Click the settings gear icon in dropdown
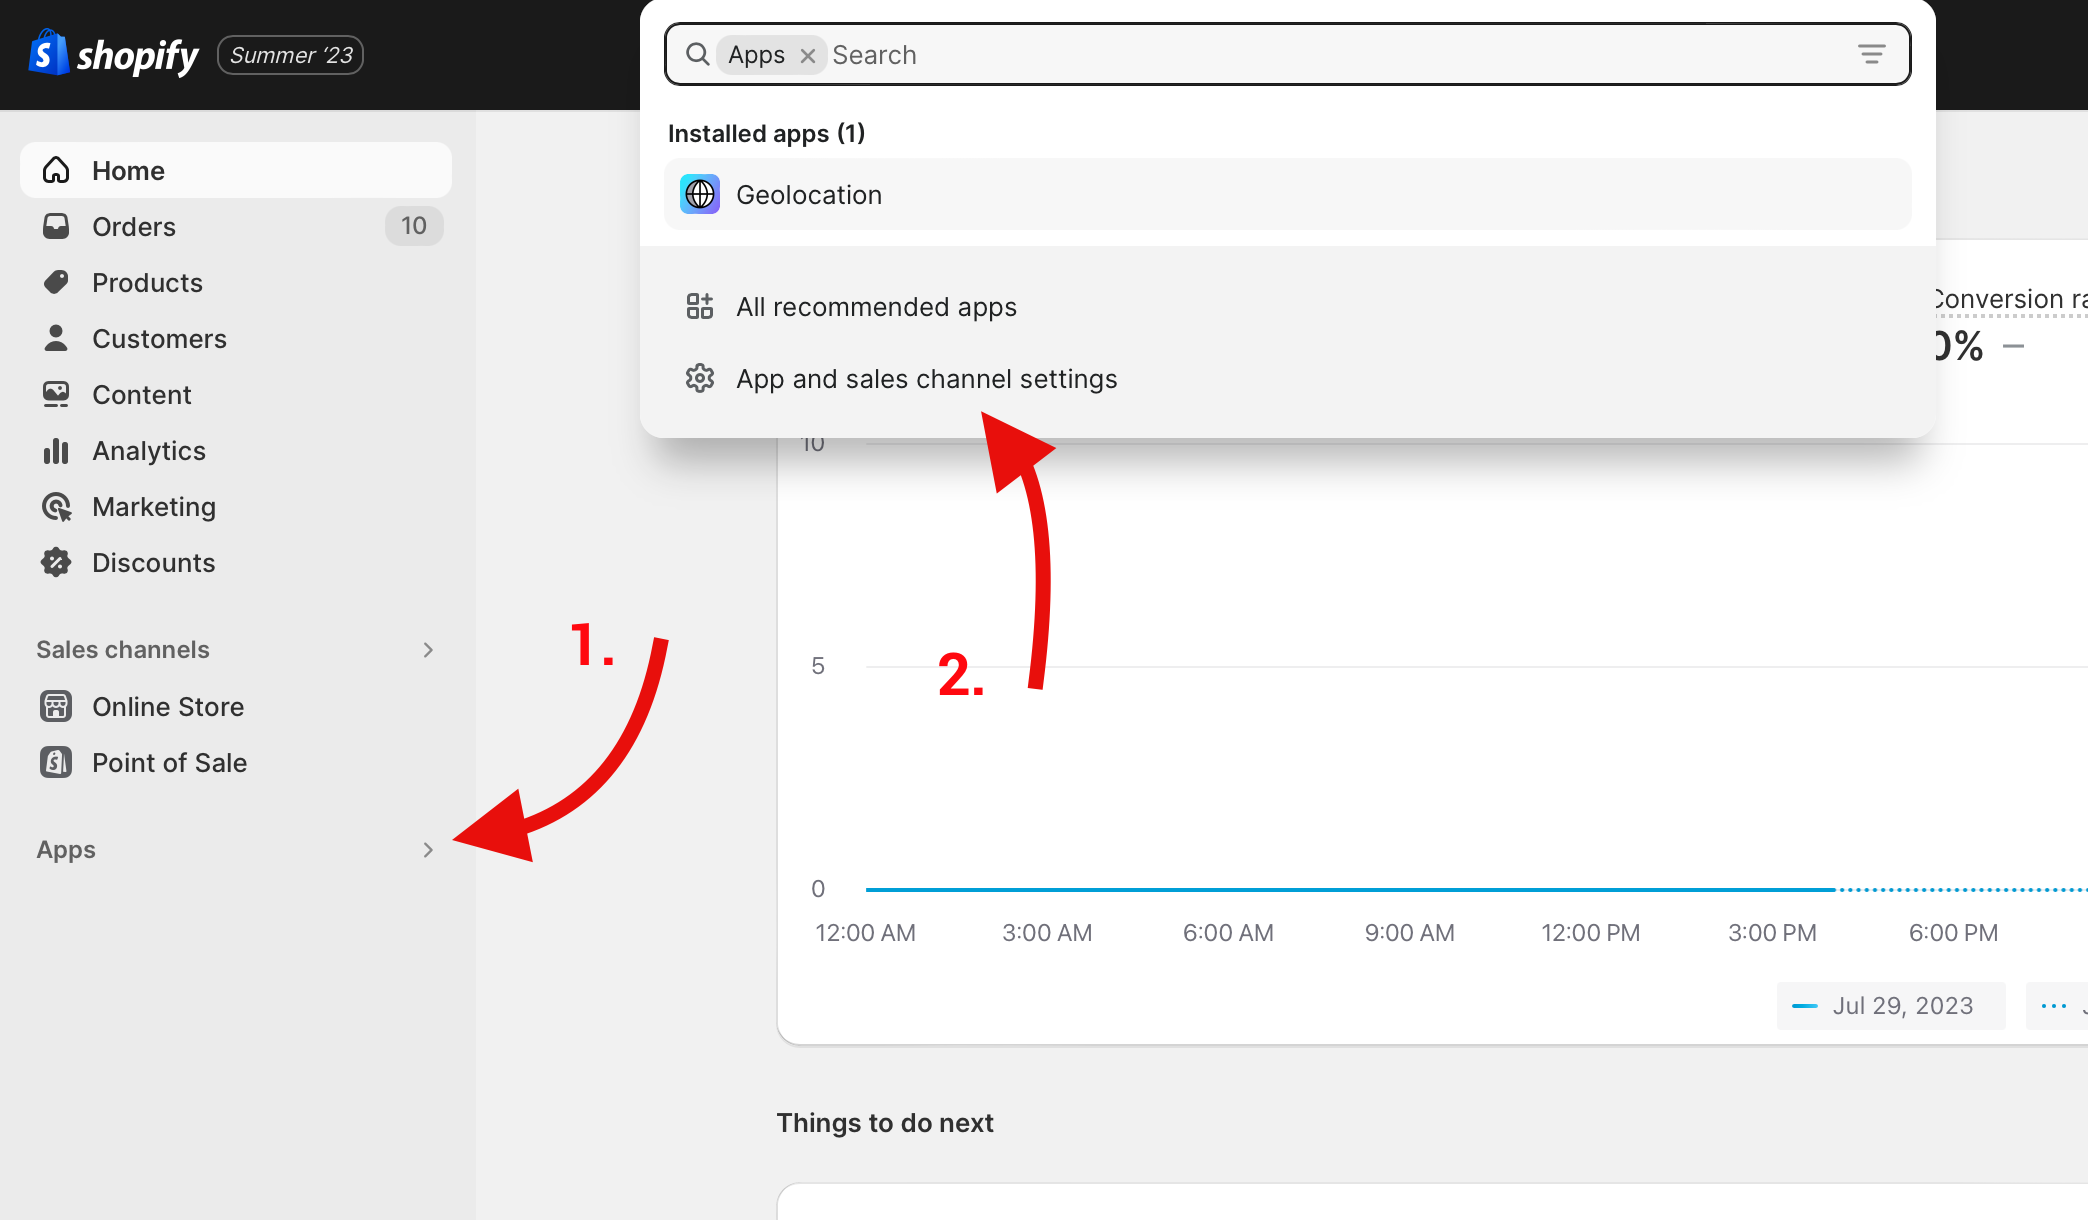 click(700, 378)
